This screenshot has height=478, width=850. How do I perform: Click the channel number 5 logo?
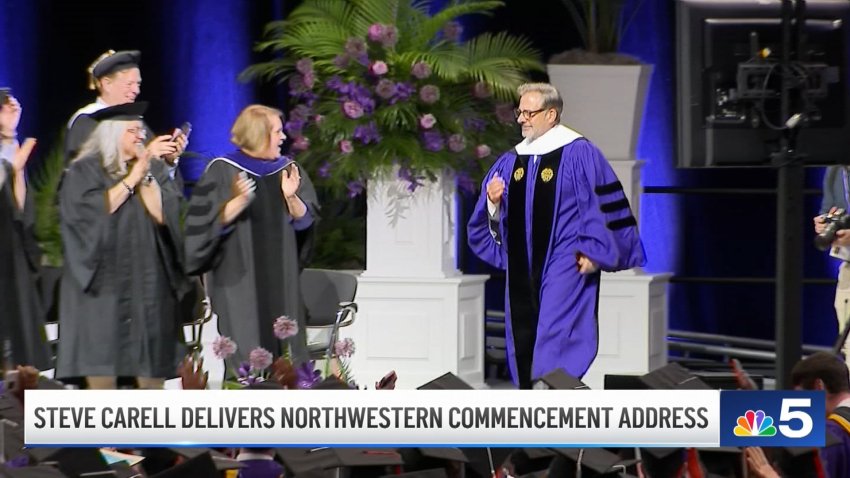click(796, 418)
